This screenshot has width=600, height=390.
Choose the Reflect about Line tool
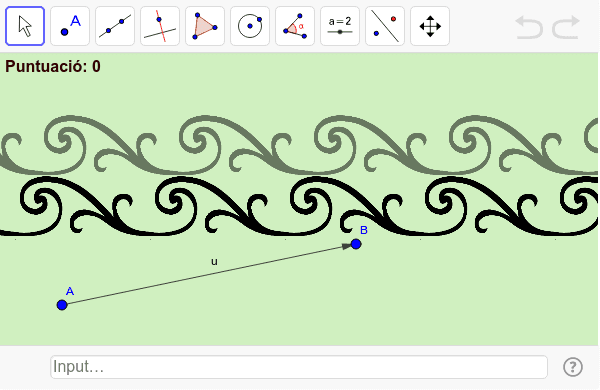[385, 26]
